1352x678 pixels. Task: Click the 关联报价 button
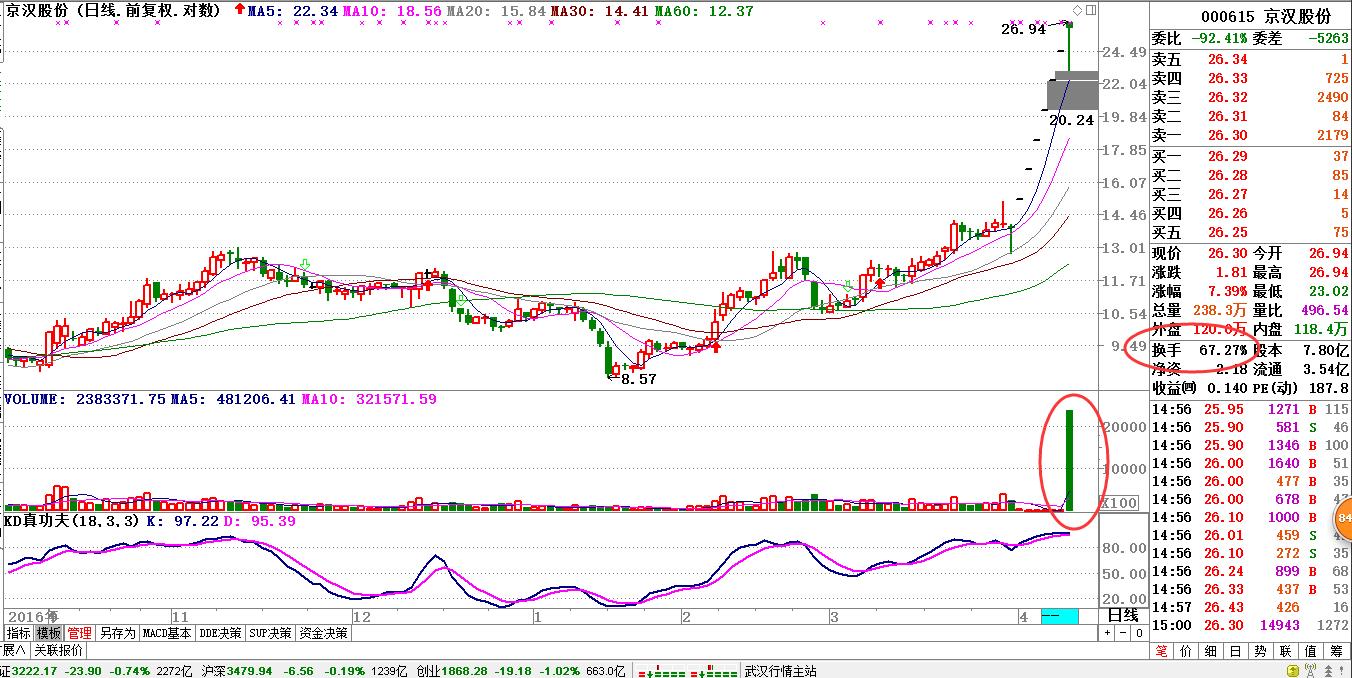click(x=59, y=650)
